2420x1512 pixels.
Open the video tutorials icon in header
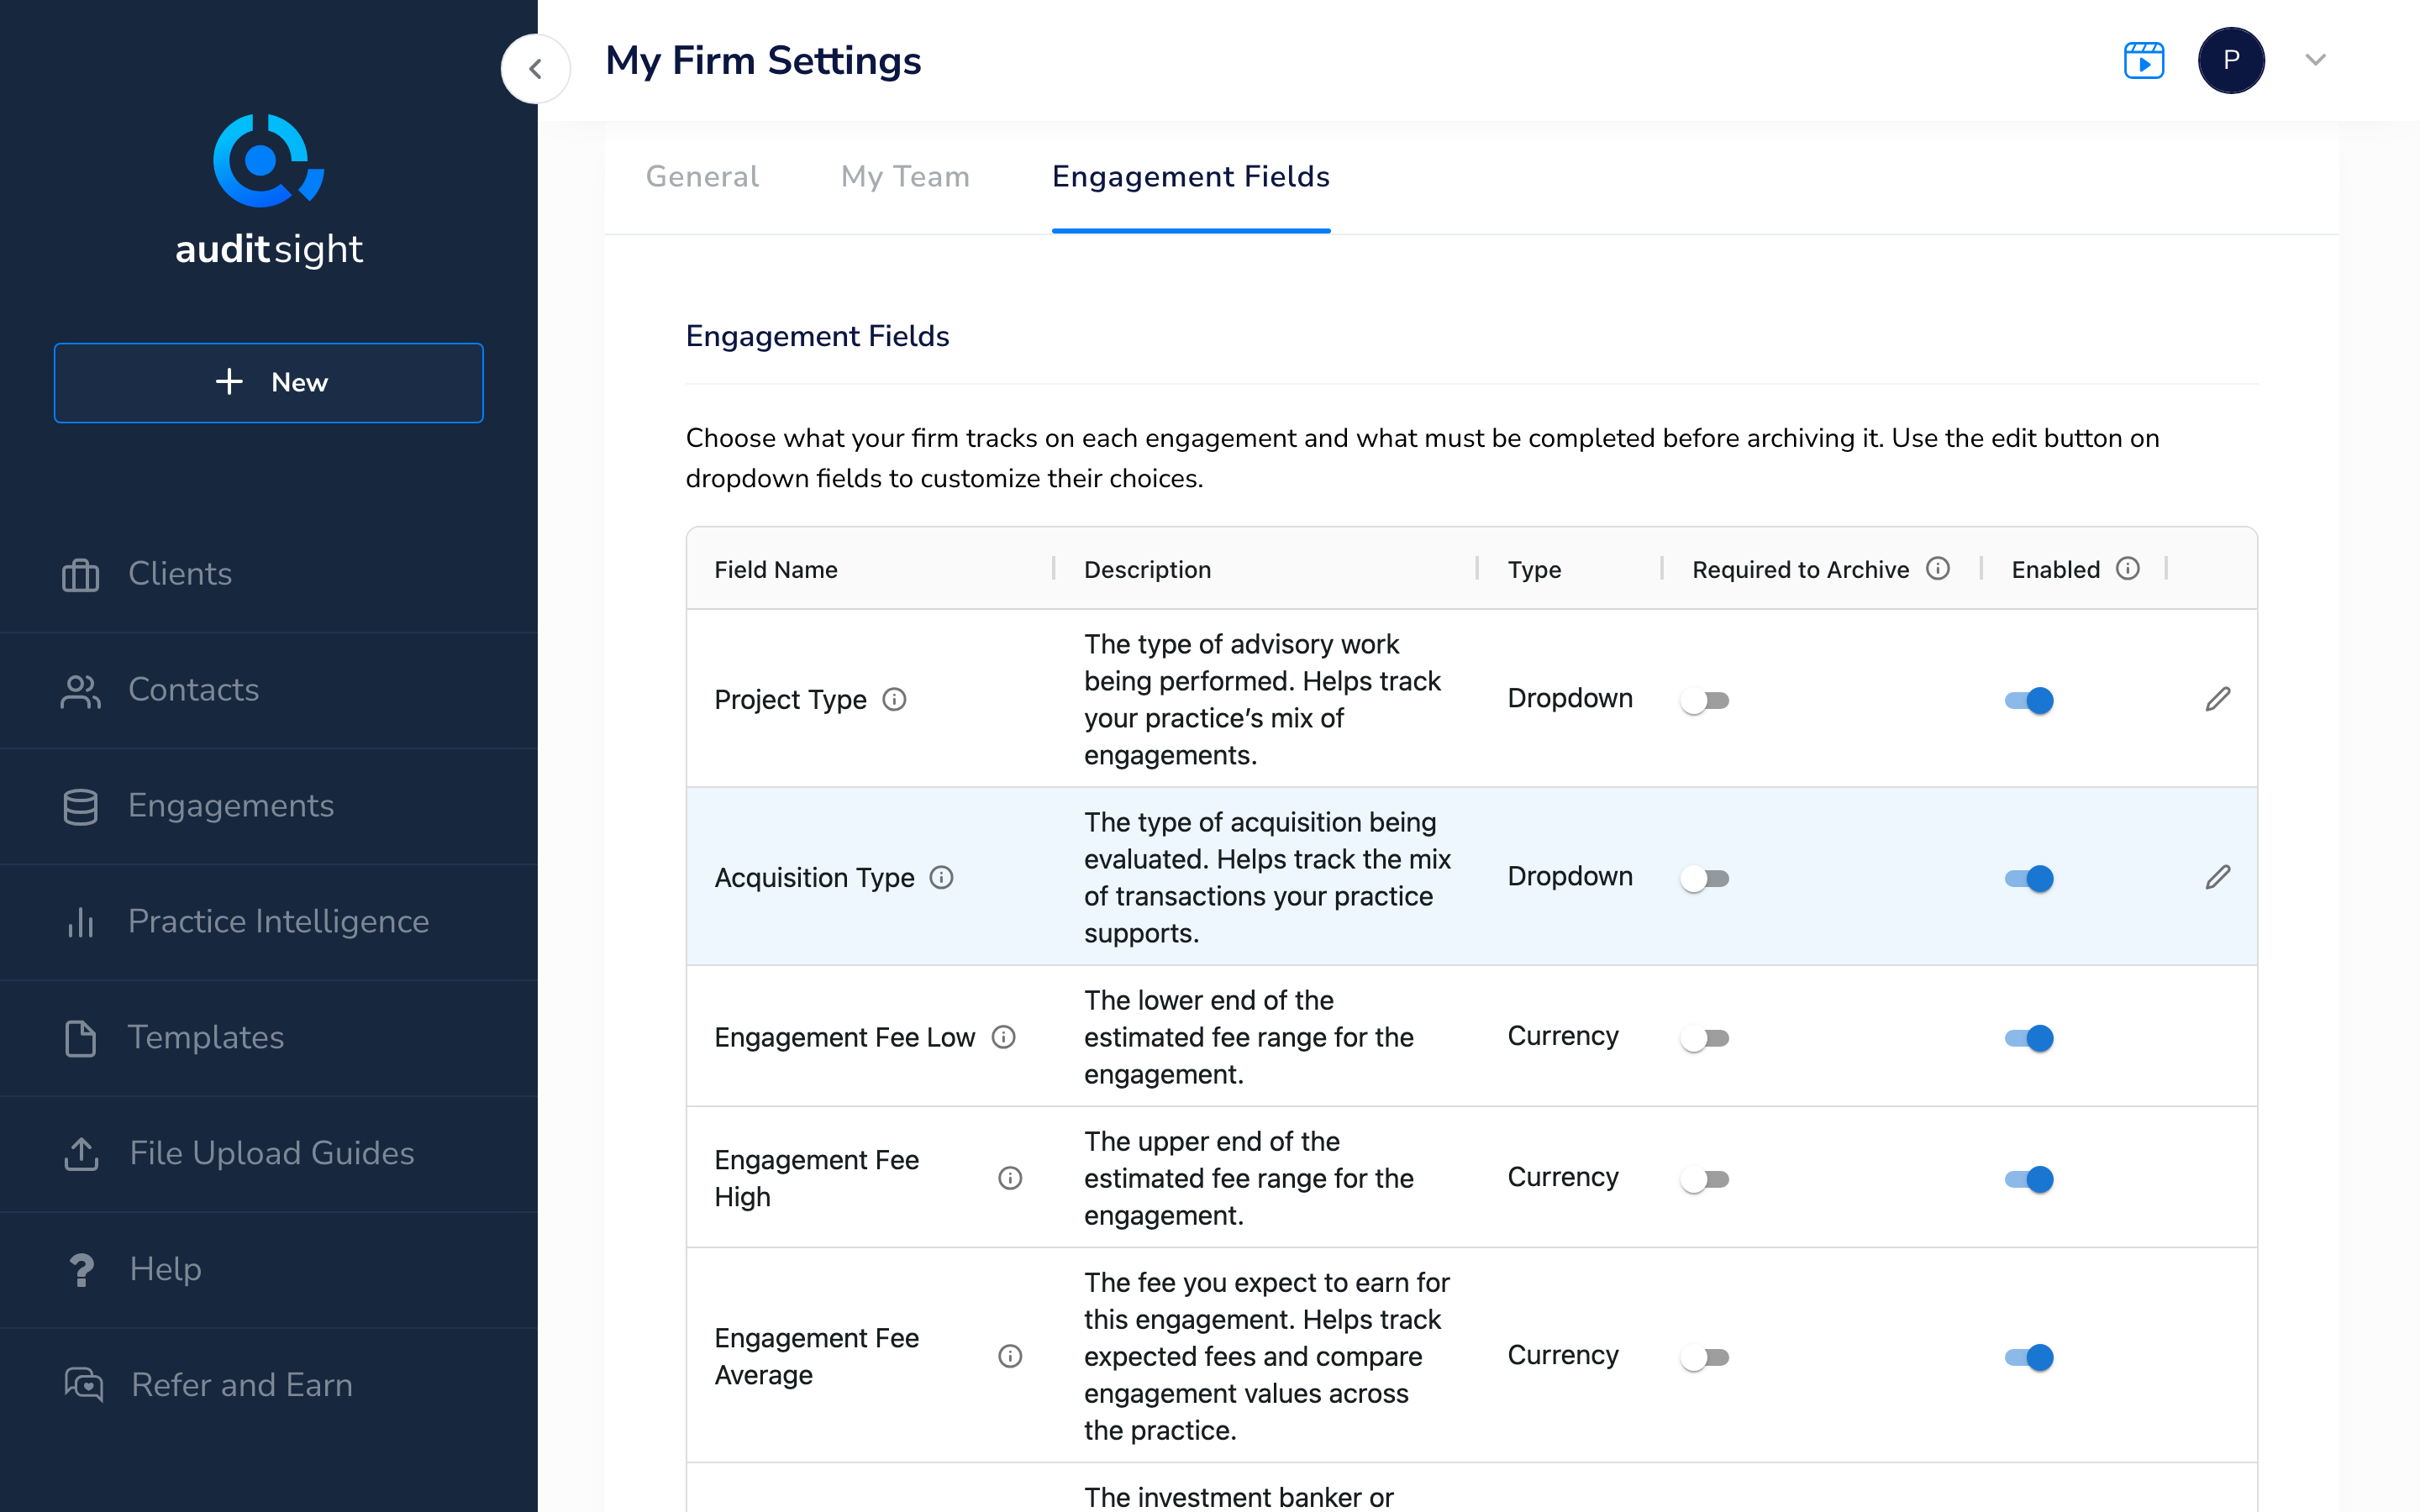tap(2144, 60)
